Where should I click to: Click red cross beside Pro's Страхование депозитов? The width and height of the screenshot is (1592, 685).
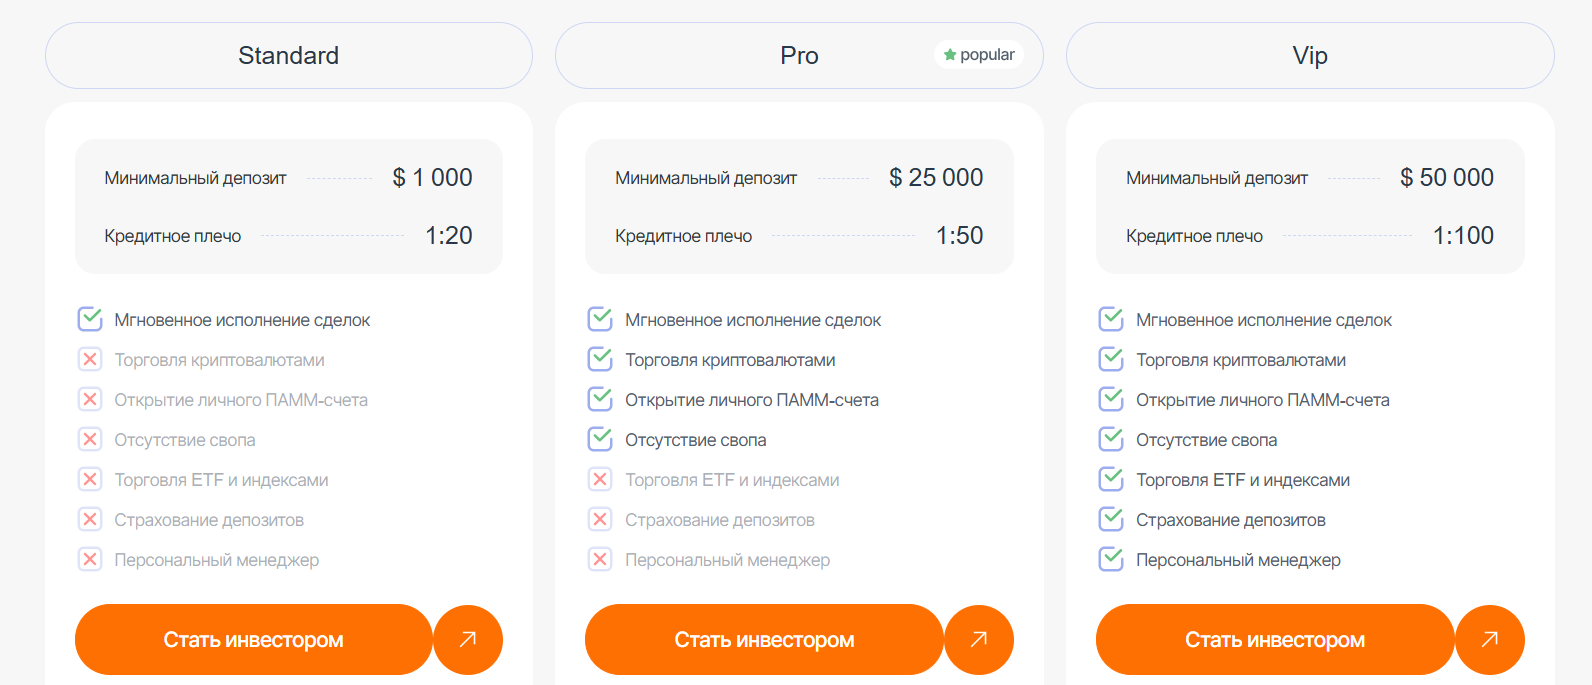pos(600,519)
